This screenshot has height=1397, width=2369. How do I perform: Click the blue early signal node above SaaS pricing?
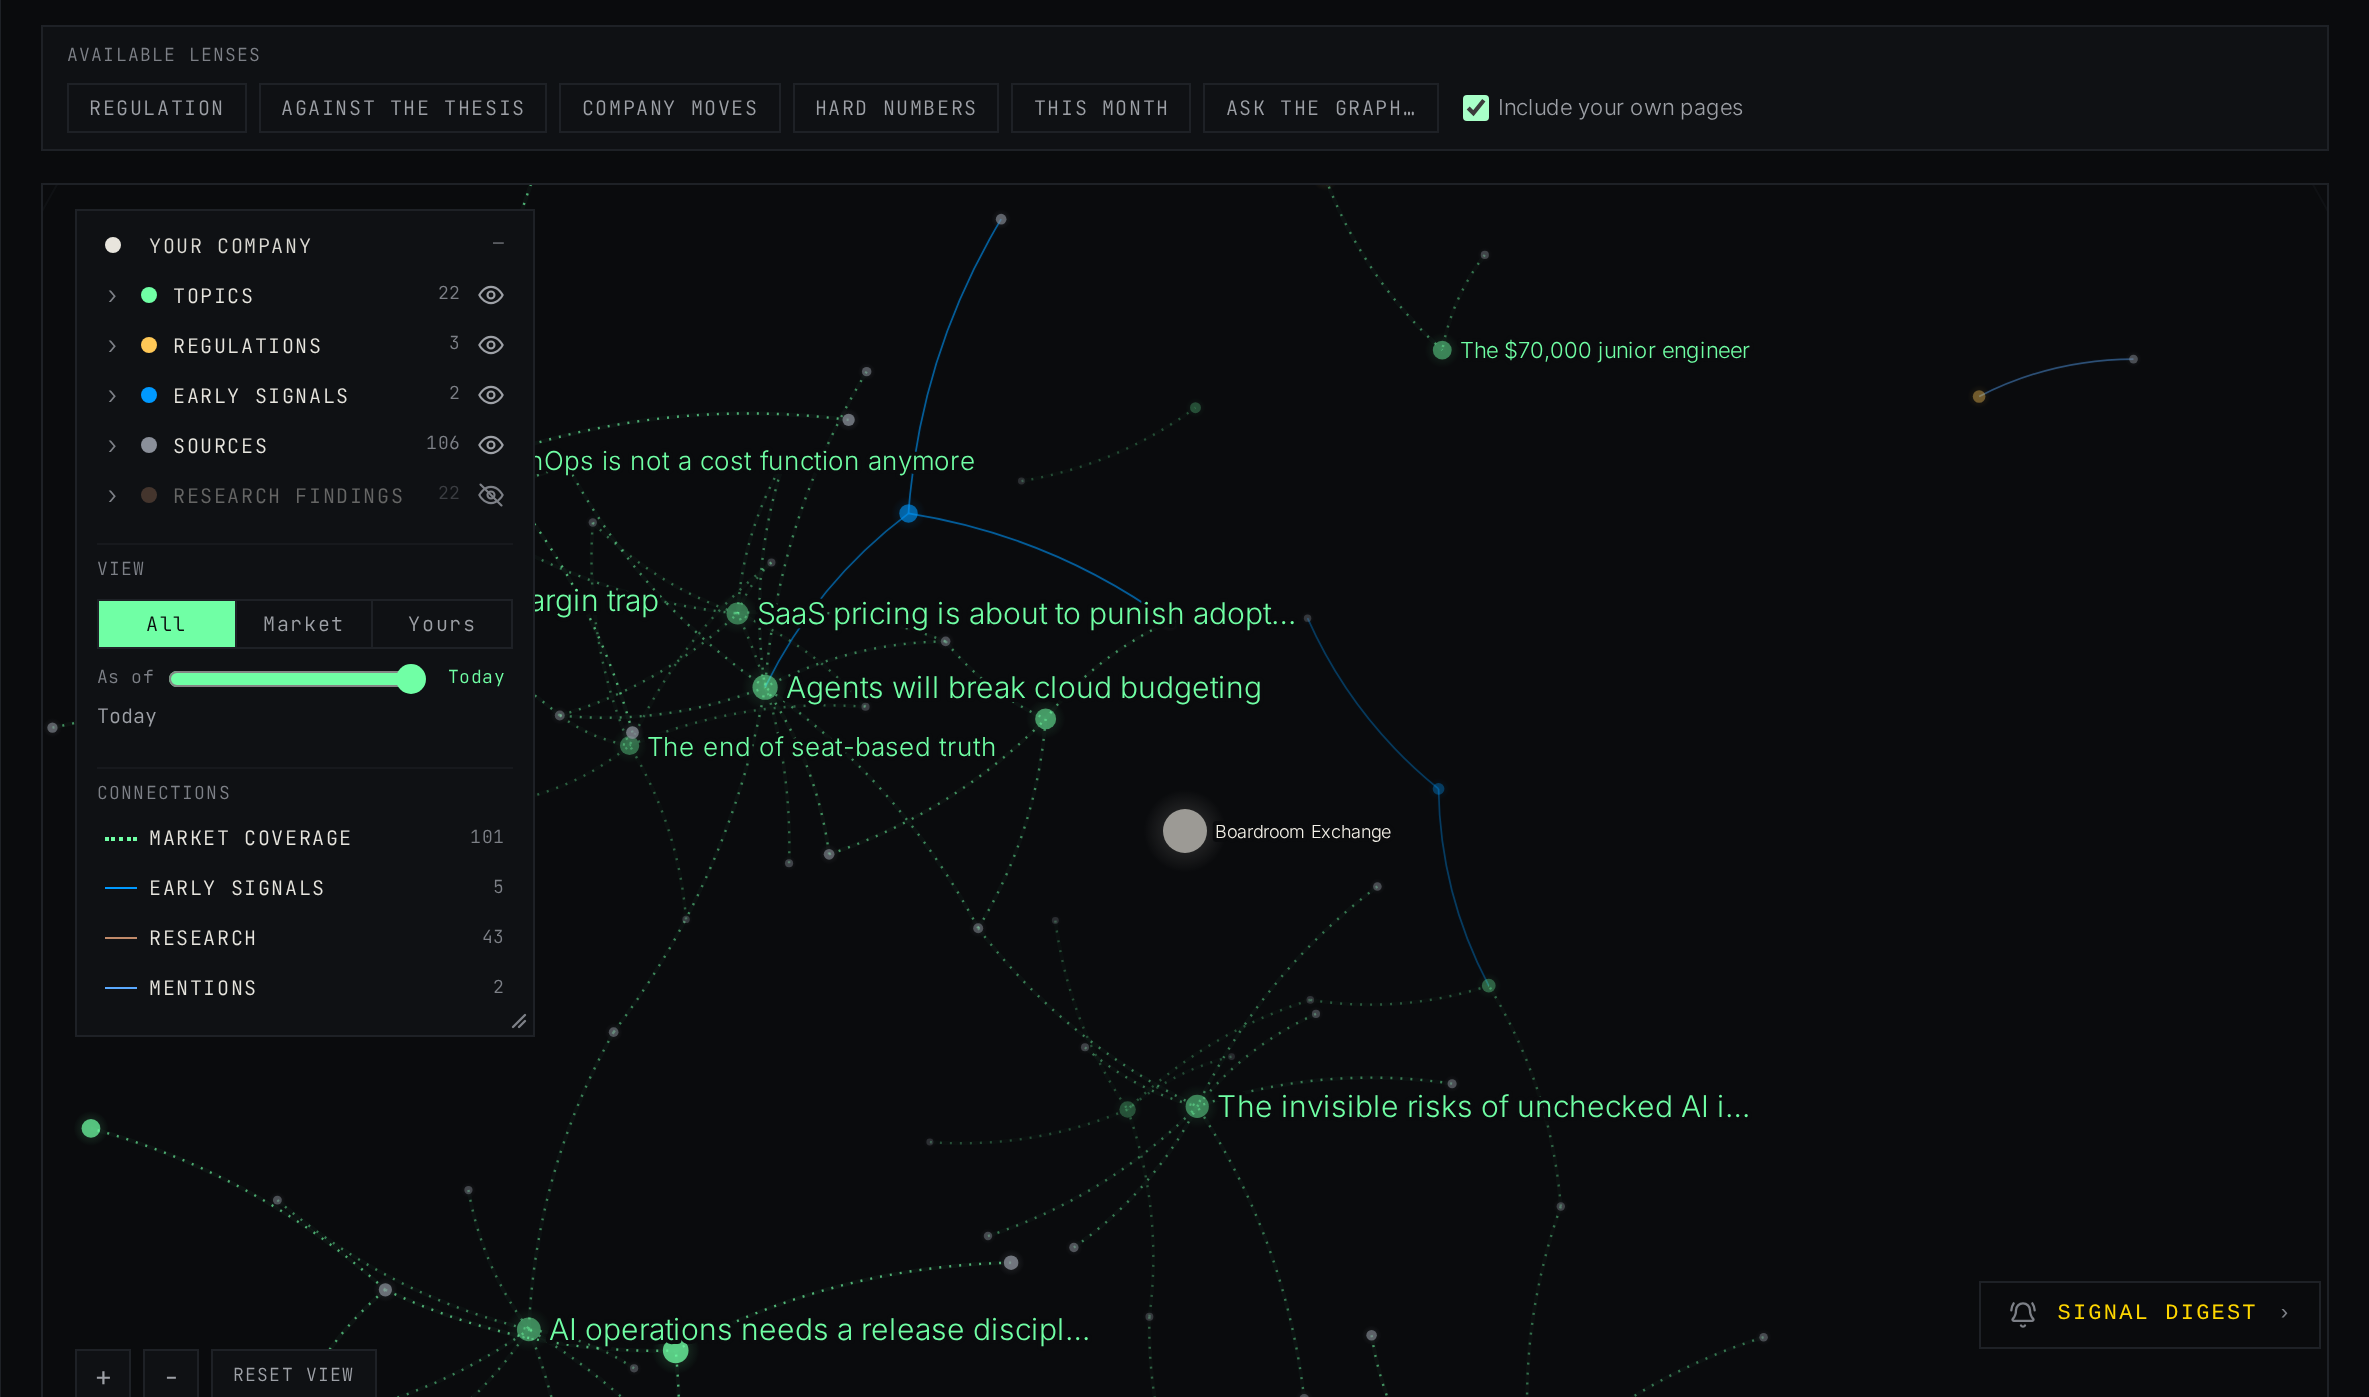908,513
